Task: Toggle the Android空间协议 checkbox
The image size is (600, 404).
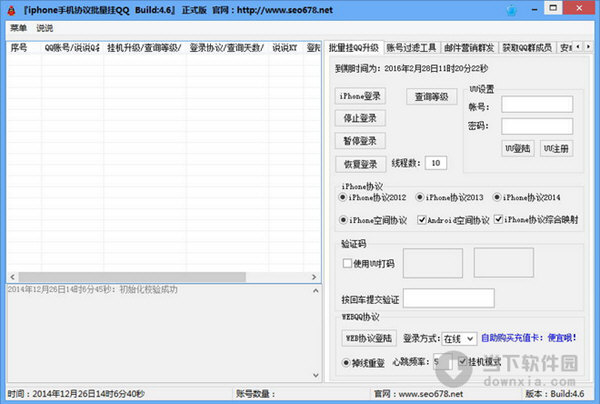Action: click(x=453, y=220)
